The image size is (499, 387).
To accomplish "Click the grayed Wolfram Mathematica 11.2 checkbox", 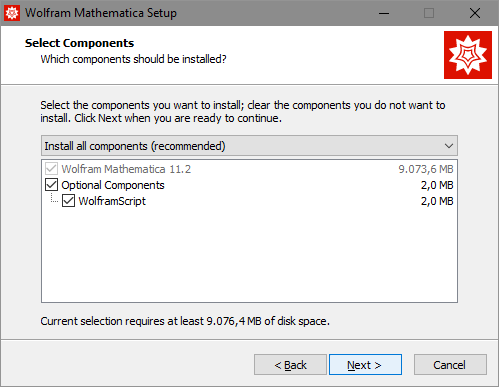I will (x=51, y=169).
